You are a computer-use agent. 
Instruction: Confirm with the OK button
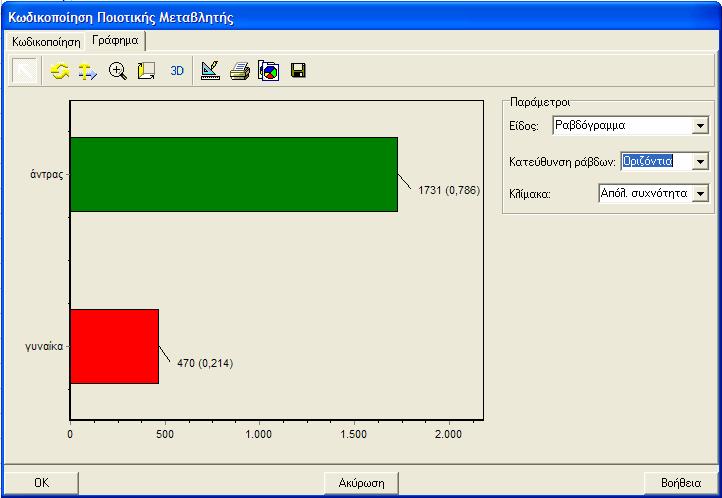(x=41, y=483)
